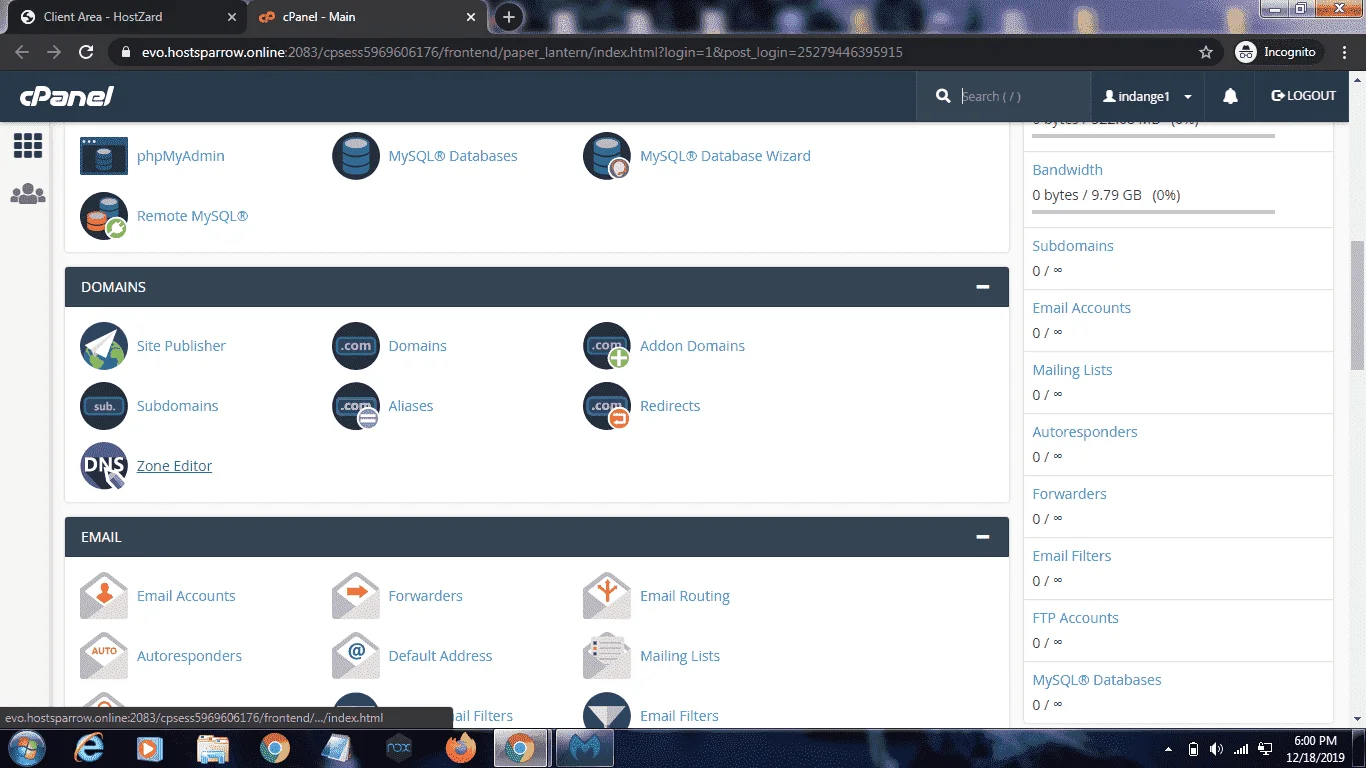This screenshot has height=768, width=1366.
Task: Select the cPanel - Main tab
Action: coord(366,17)
